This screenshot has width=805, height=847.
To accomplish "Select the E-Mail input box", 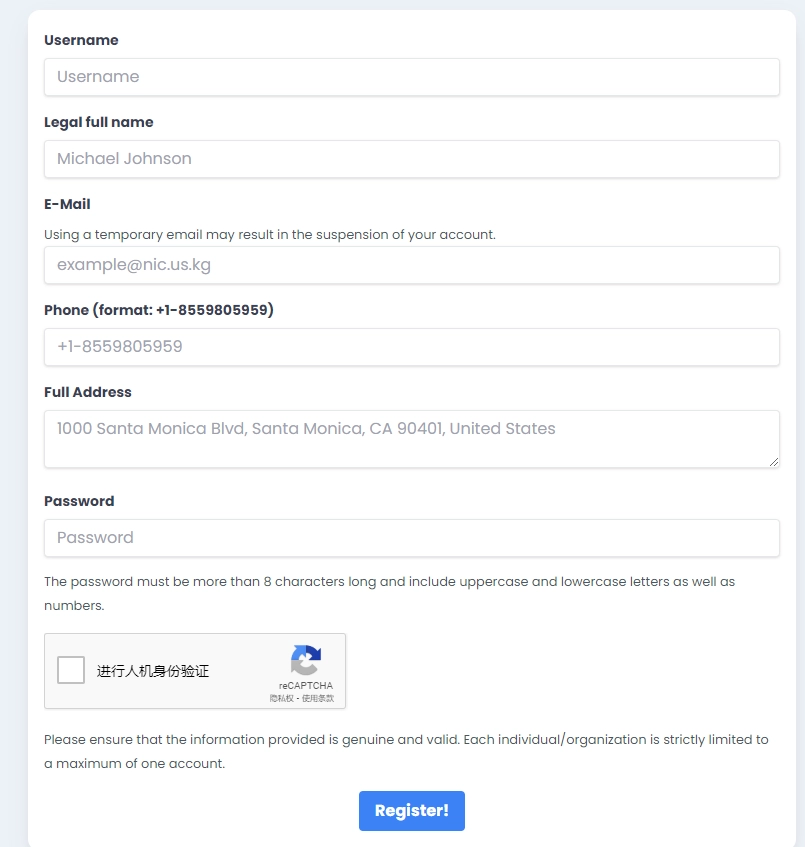I will tap(411, 265).
